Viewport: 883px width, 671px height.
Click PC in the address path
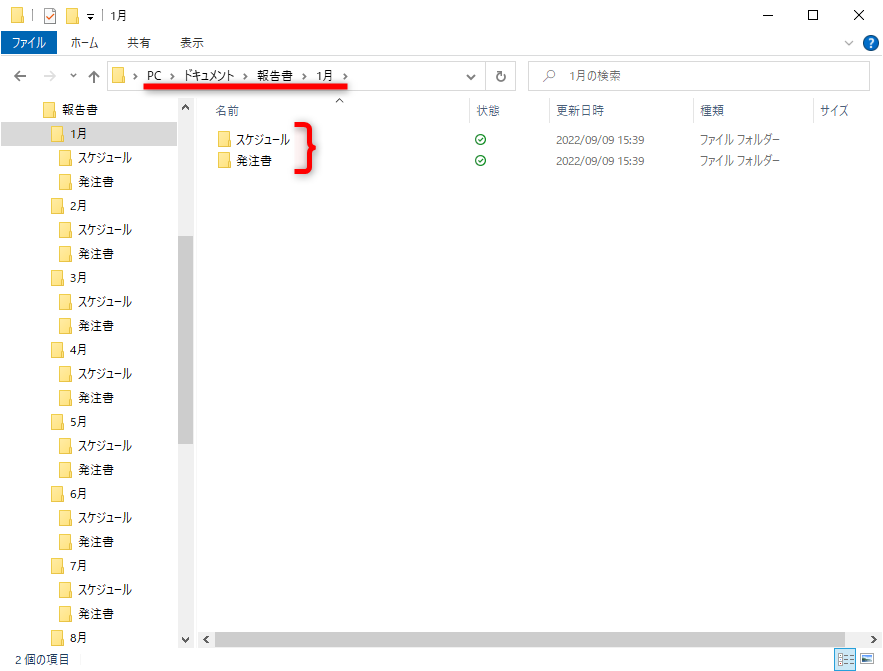154,75
